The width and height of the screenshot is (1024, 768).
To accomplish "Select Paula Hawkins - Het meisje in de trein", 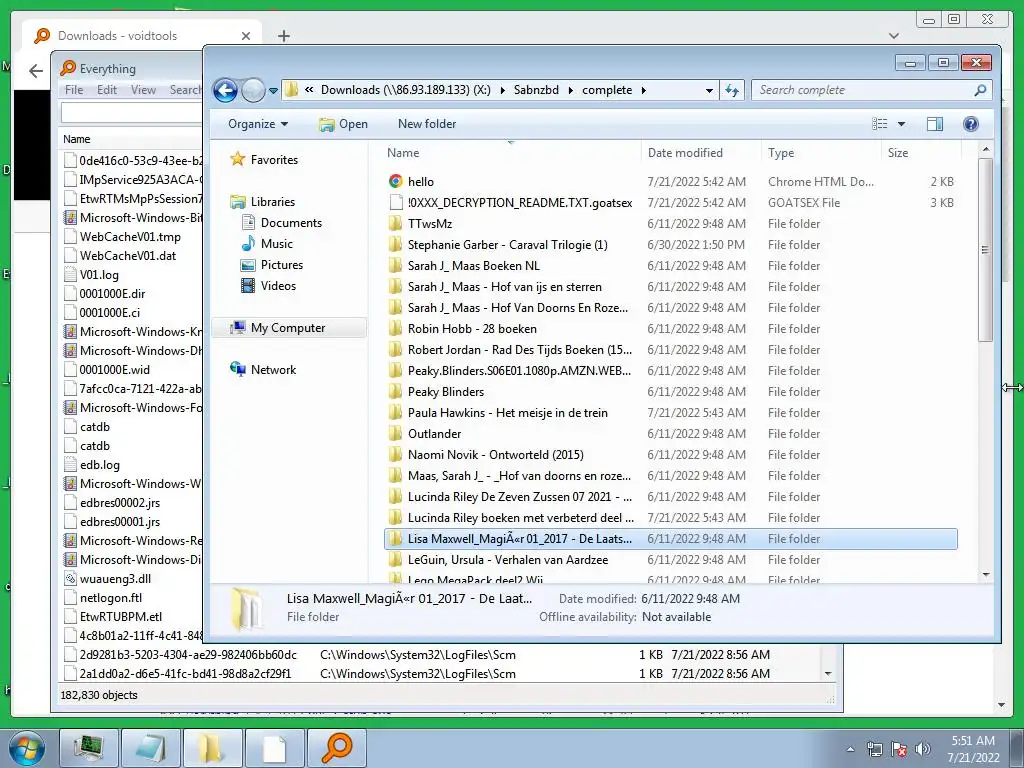I will point(507,413).
